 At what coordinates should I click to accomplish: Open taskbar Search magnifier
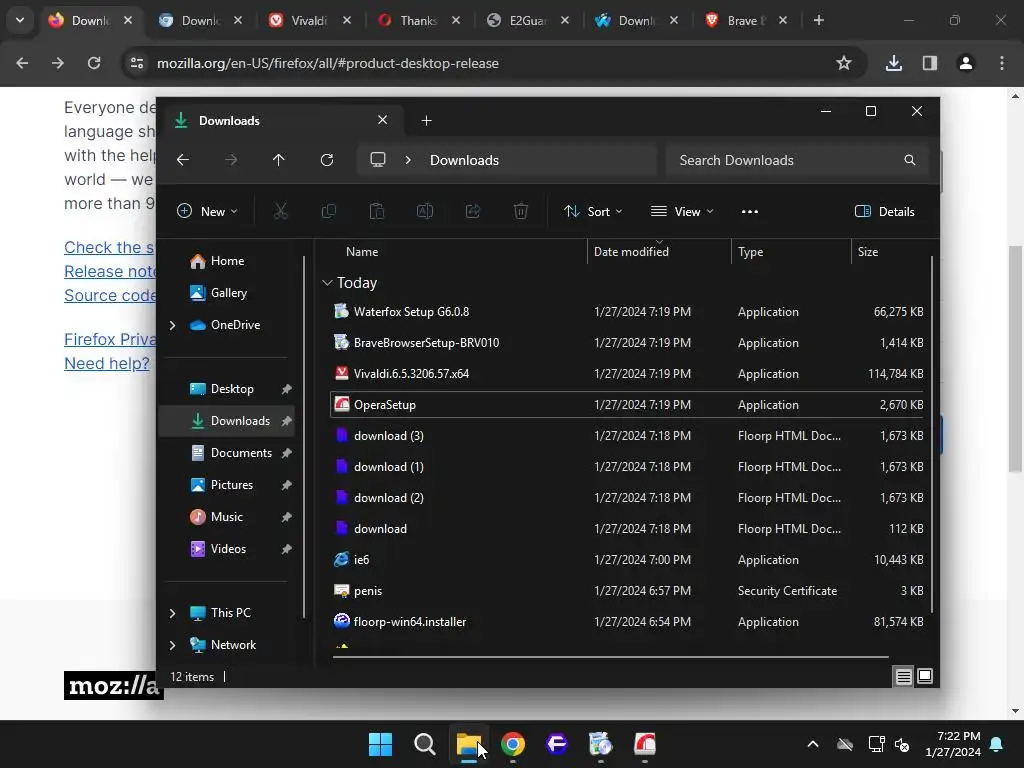[424, 744]
